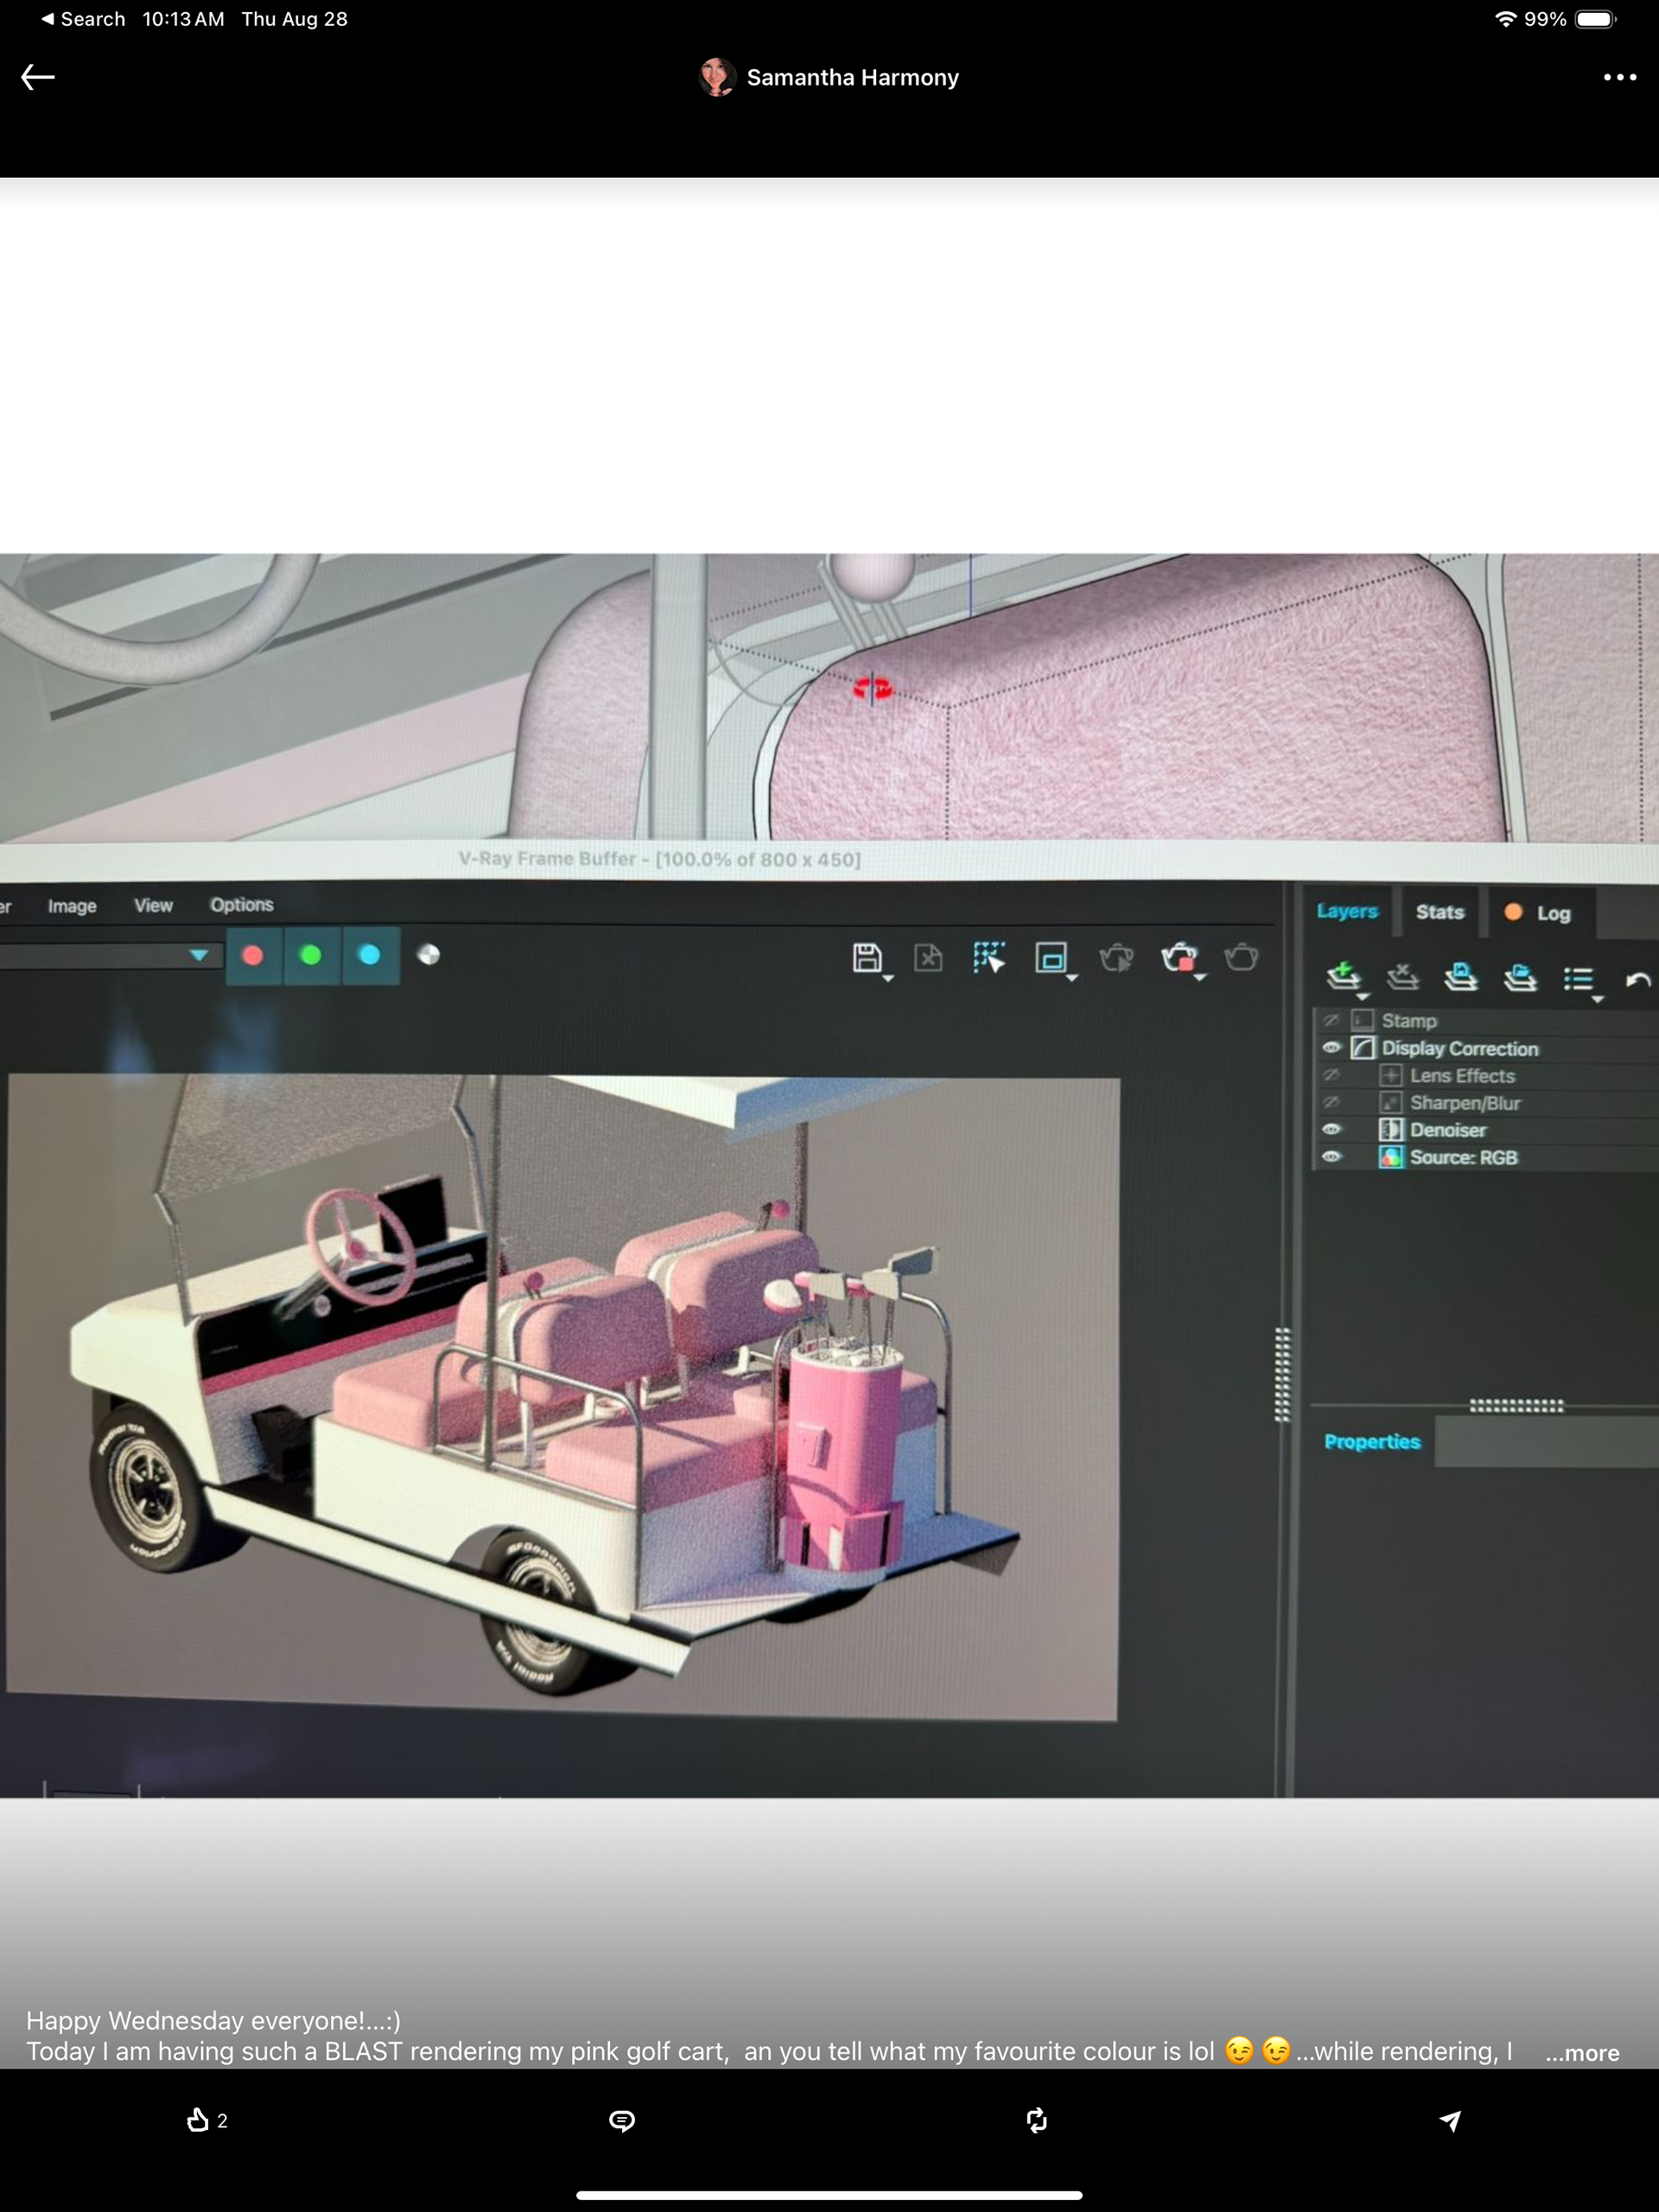The height and width of the screenshot is (2212, 1659).
Task: Open the three-dot more options menu
Action: pos(1619,77)
